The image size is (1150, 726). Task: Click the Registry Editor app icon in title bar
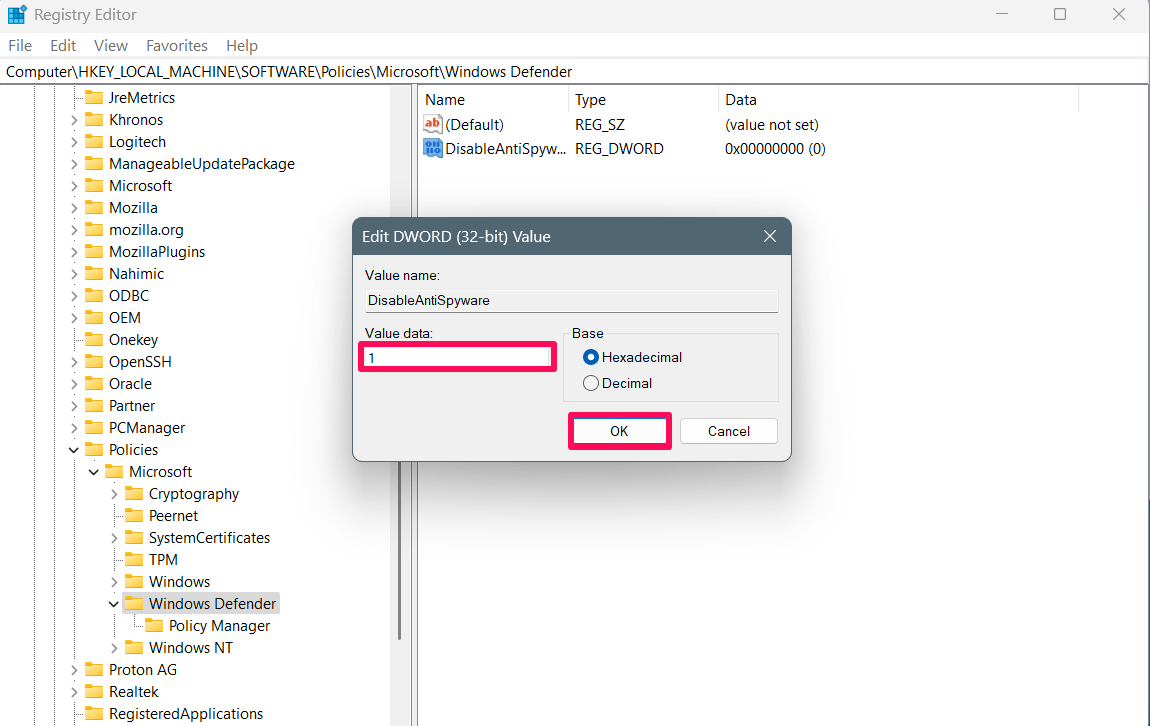coord(17,15)
